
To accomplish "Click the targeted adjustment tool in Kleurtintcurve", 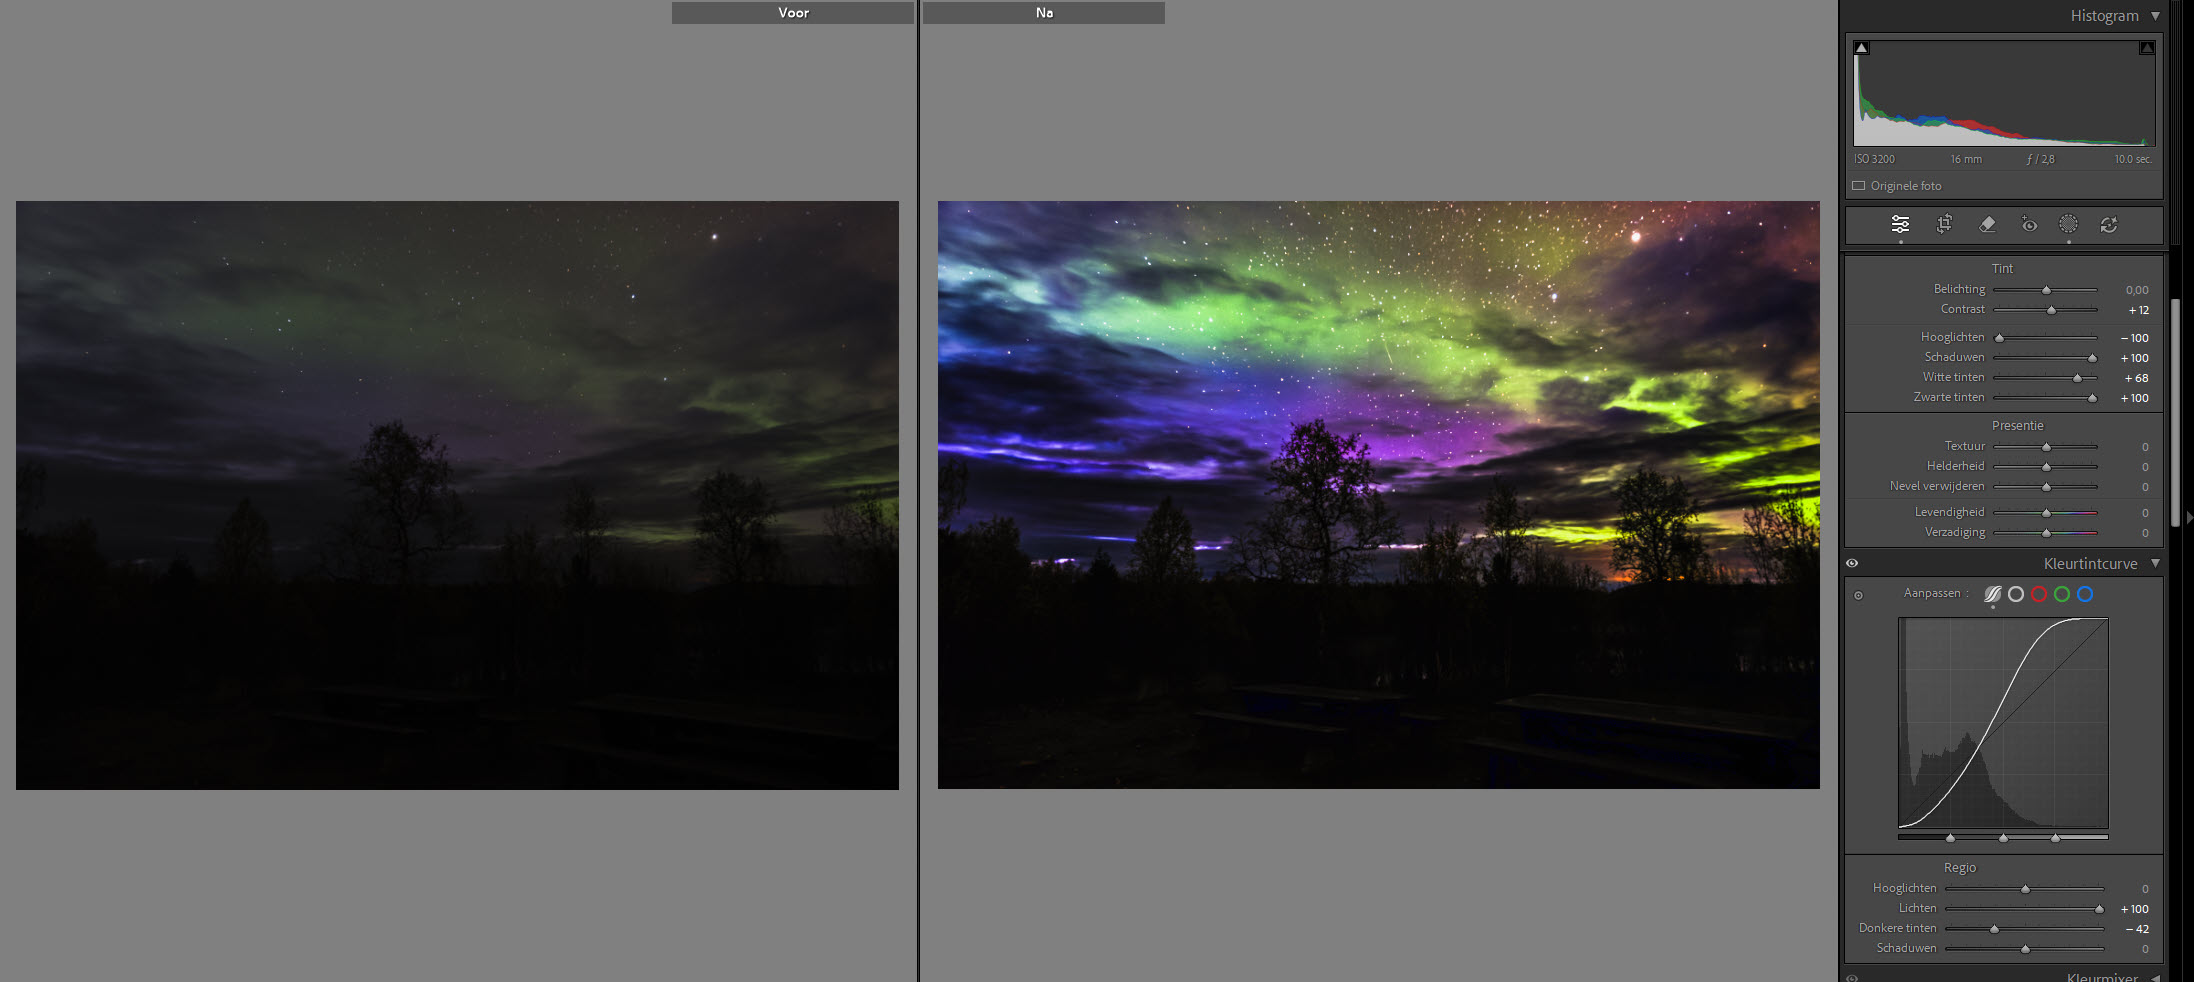I will coord(1859,595).
